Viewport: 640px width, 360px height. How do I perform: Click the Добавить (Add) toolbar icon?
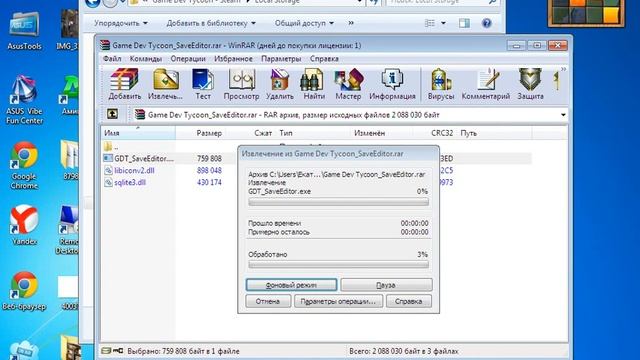pos(124,84)
